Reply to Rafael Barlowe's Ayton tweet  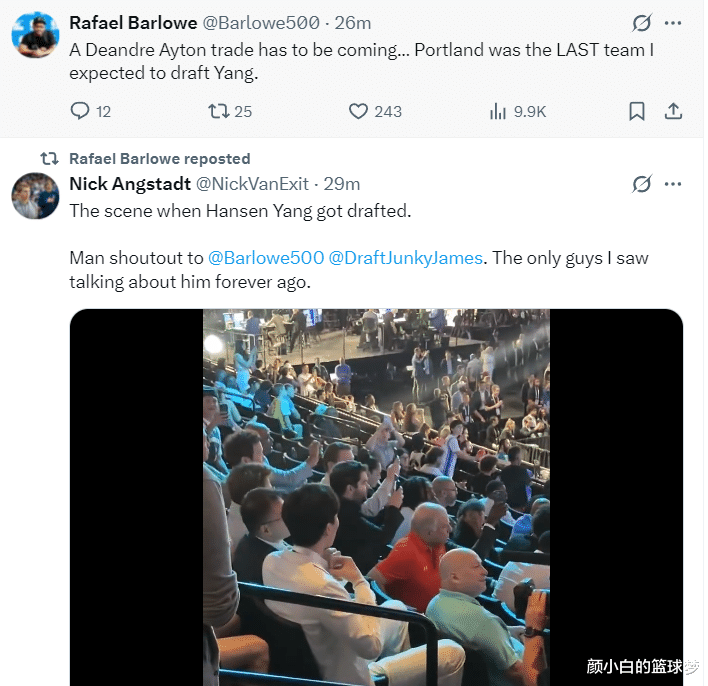81,111
